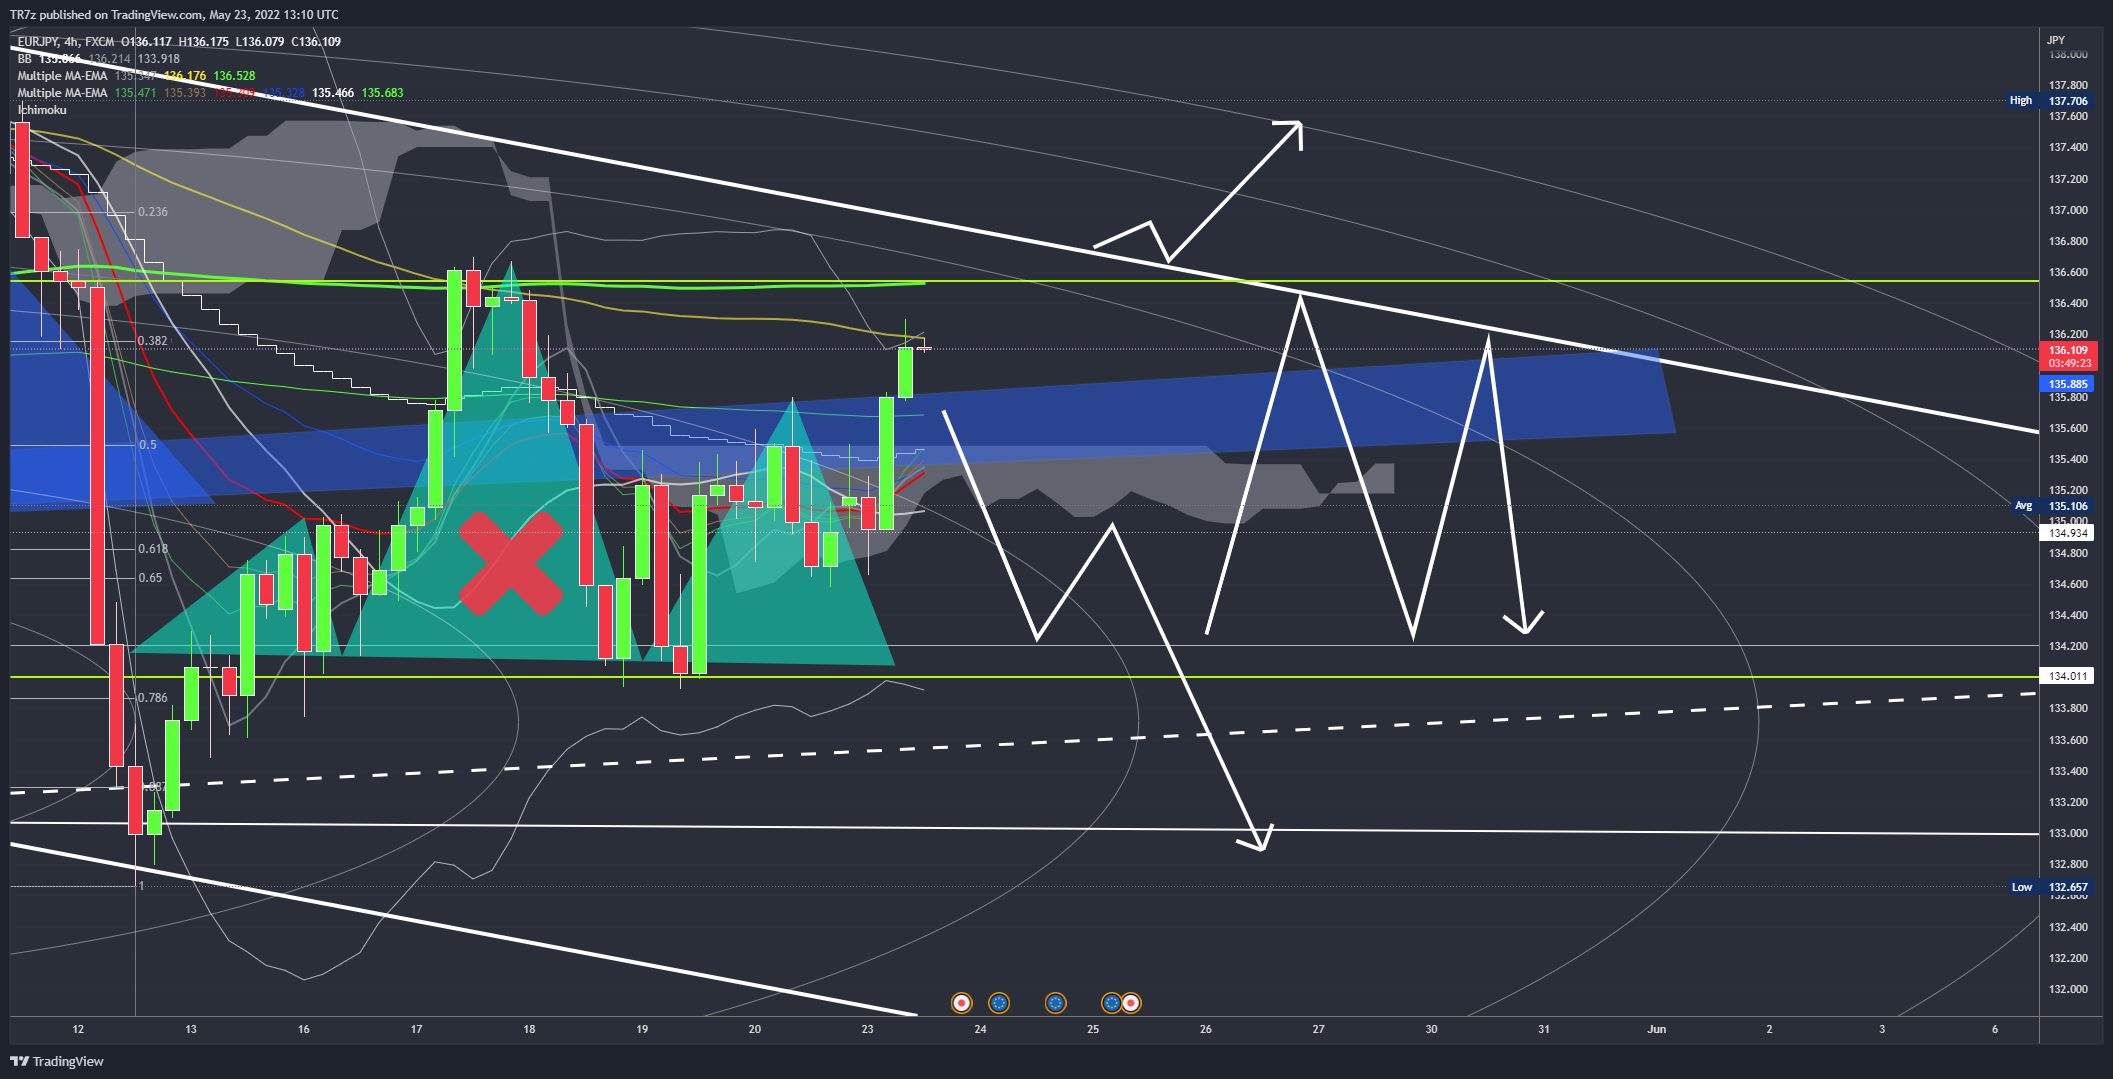Click the yellow 136.176 MA value
2113x1079 pixels.
pos(185,76)
